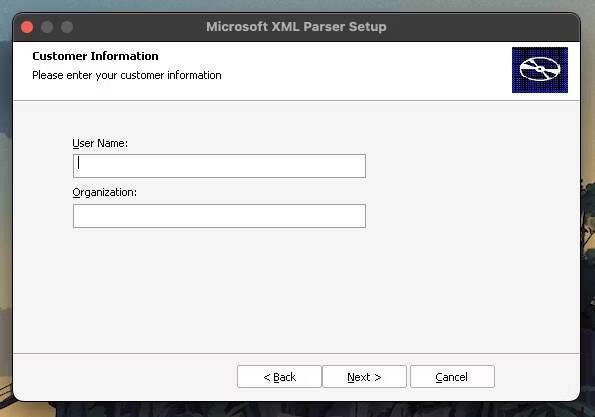Click the 'Please enter your customer information' text

pyautogui.click(x=127, y=76)
